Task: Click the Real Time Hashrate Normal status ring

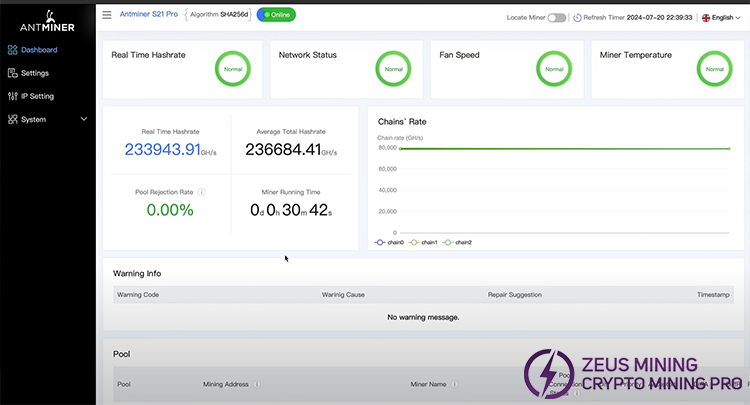Action: pos(232,68)
